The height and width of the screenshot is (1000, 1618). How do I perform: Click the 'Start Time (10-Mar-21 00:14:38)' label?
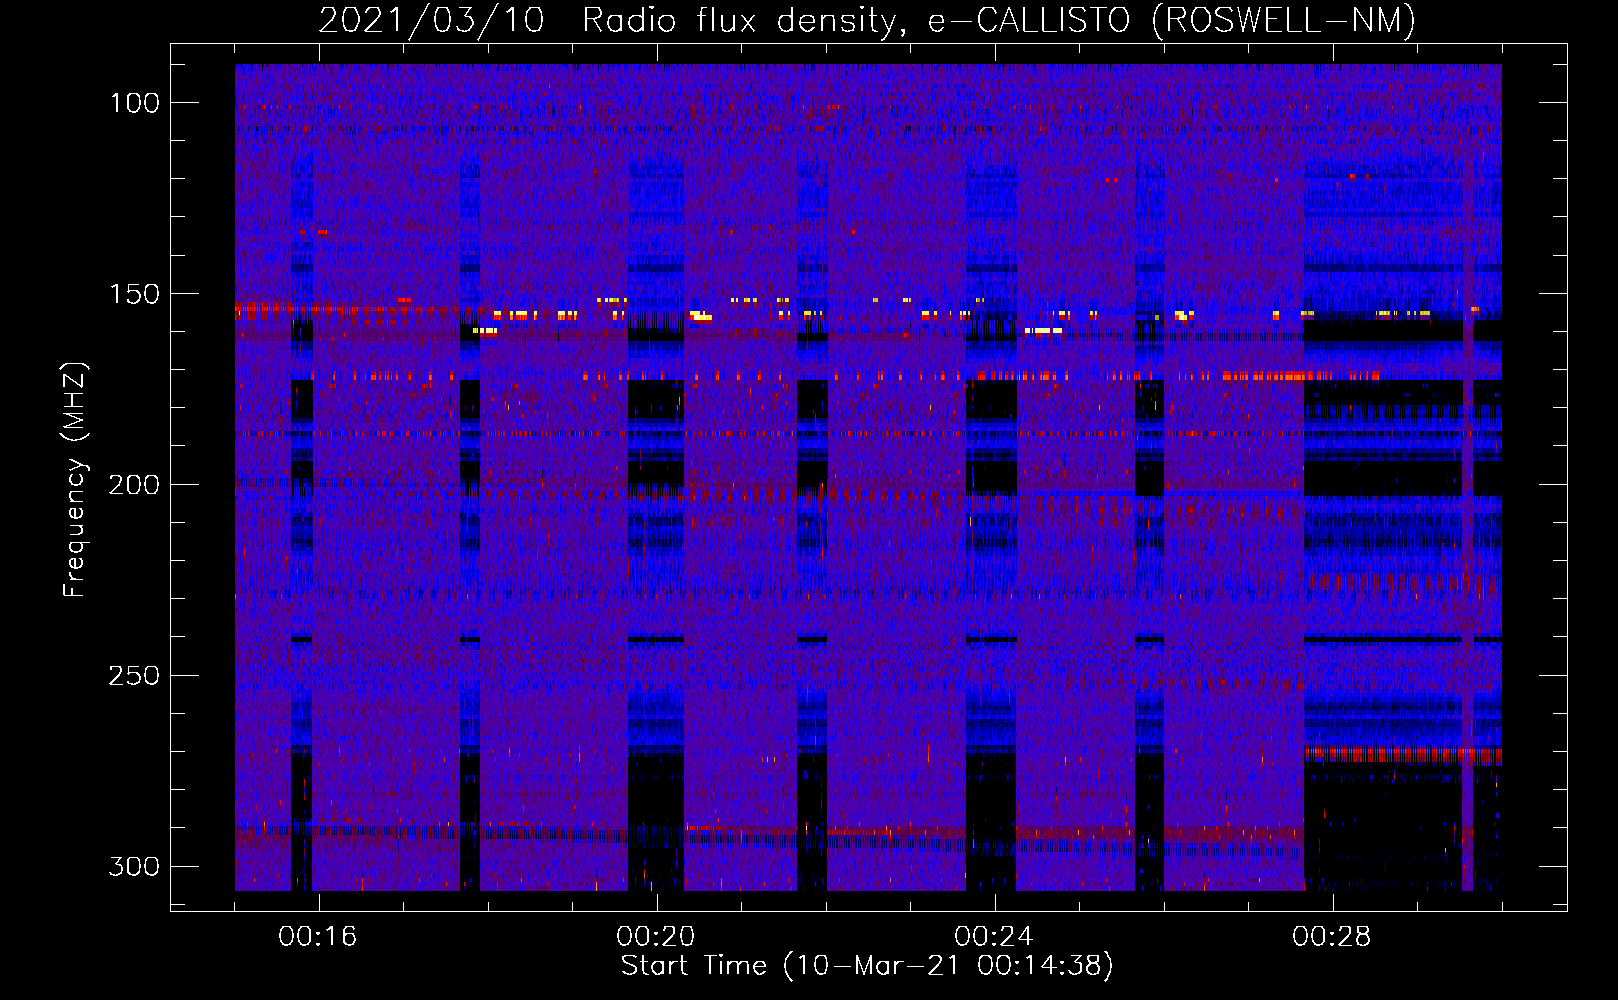coord(867,966)
